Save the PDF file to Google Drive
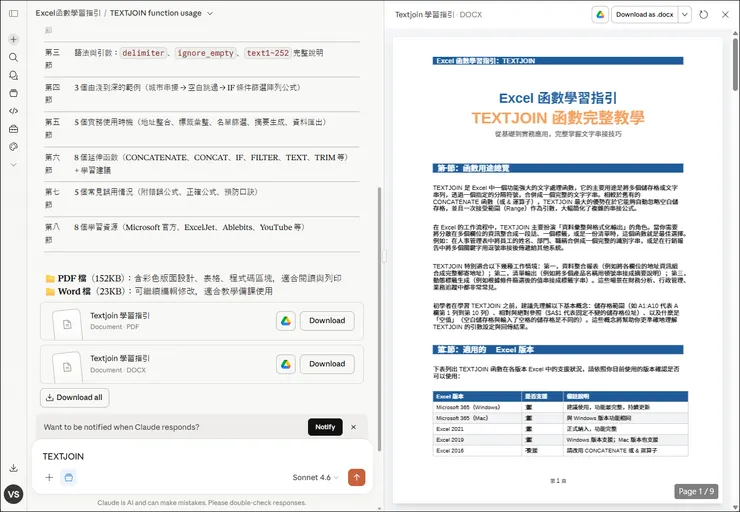The height and width of the screenshot is (512, 740). (x=286, y=321)
